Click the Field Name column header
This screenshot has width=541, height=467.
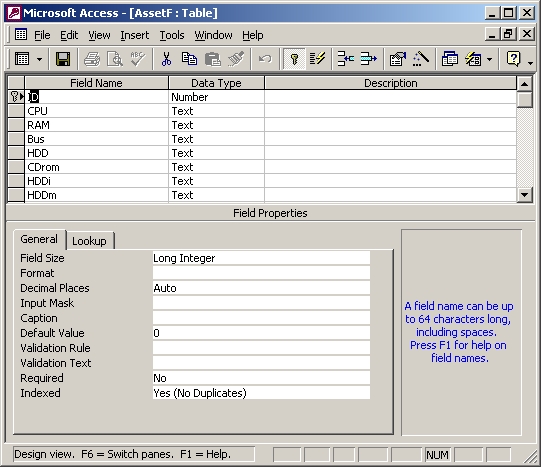(96, 83)
